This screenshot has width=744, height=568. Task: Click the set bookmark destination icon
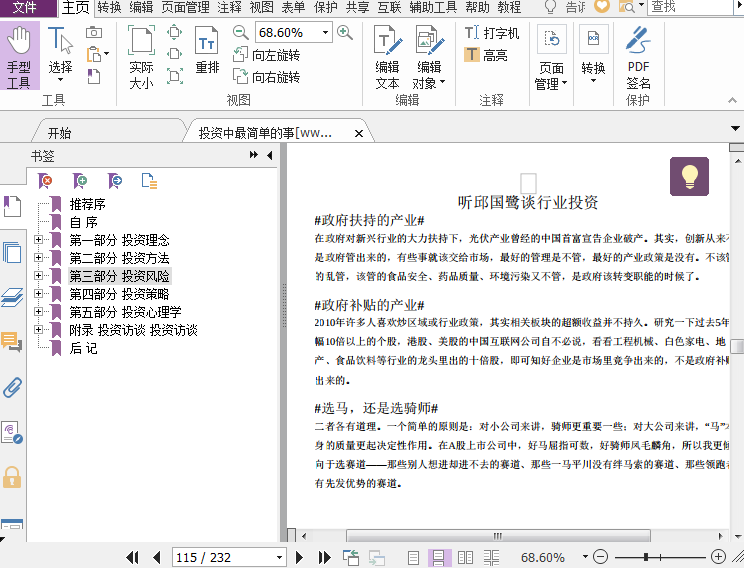114,181
